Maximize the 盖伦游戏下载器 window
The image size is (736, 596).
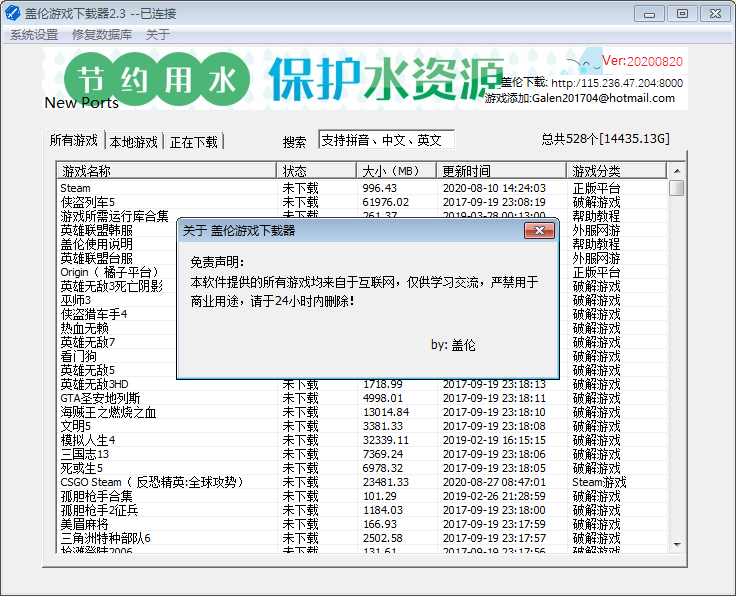pyautogui.click(x=682, y=14)
